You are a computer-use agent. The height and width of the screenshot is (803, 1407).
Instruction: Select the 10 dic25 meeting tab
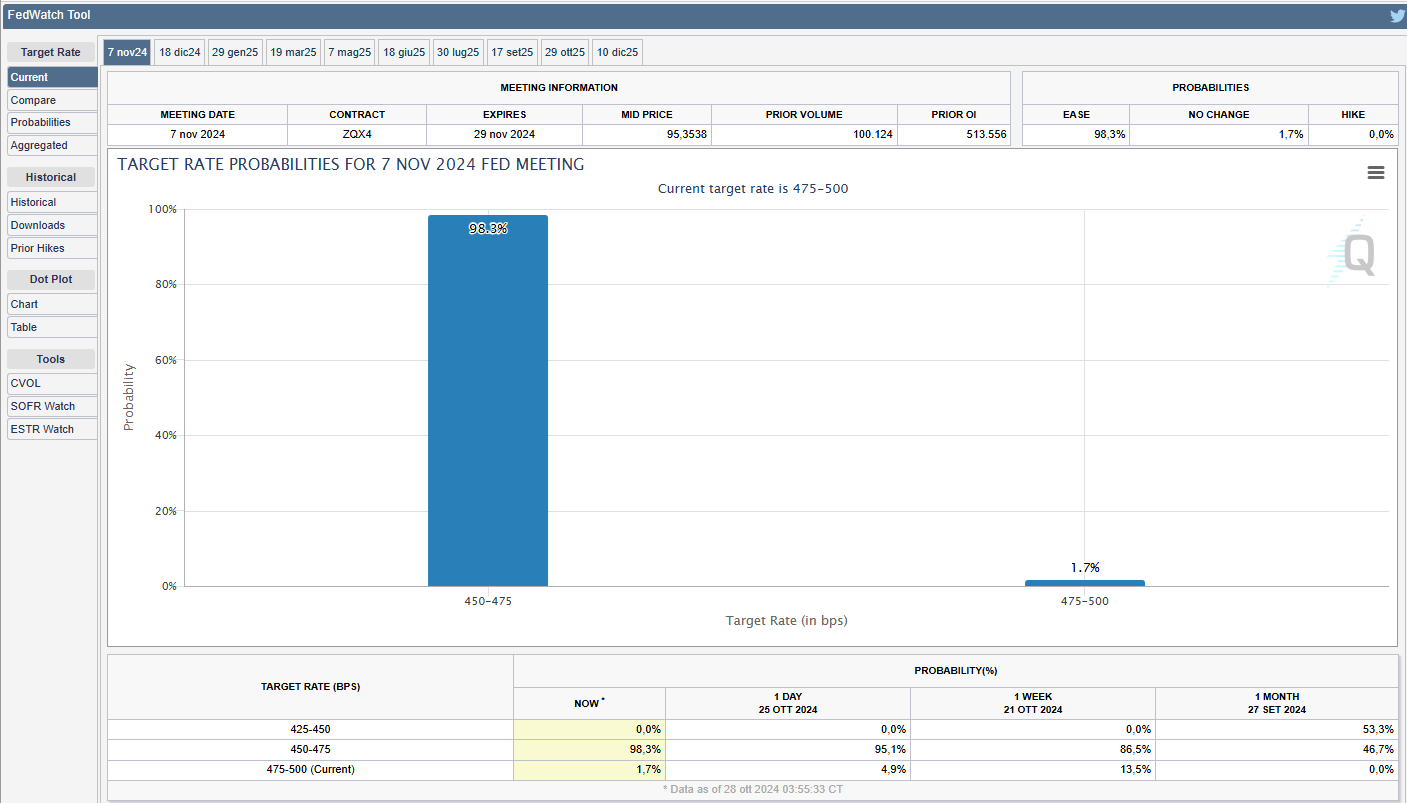[617, 52]
